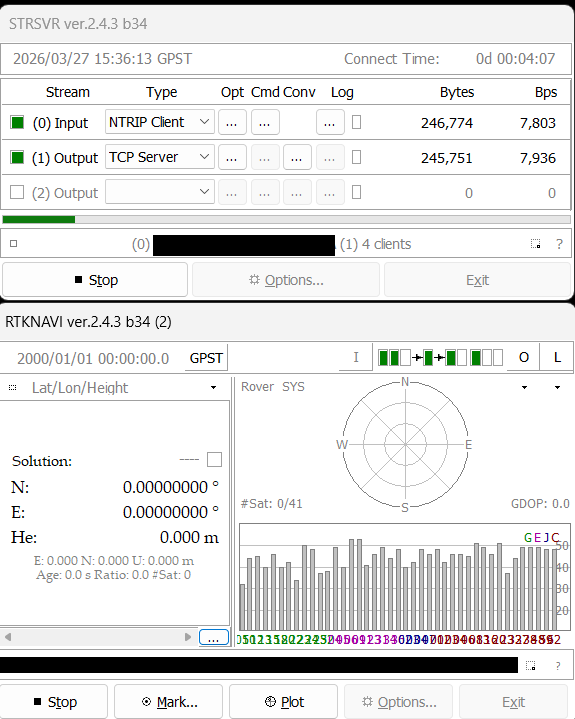Click the ... button beside solution scrollbar
575x719 pixels.
pyautogui.click(x=214, y=637)
